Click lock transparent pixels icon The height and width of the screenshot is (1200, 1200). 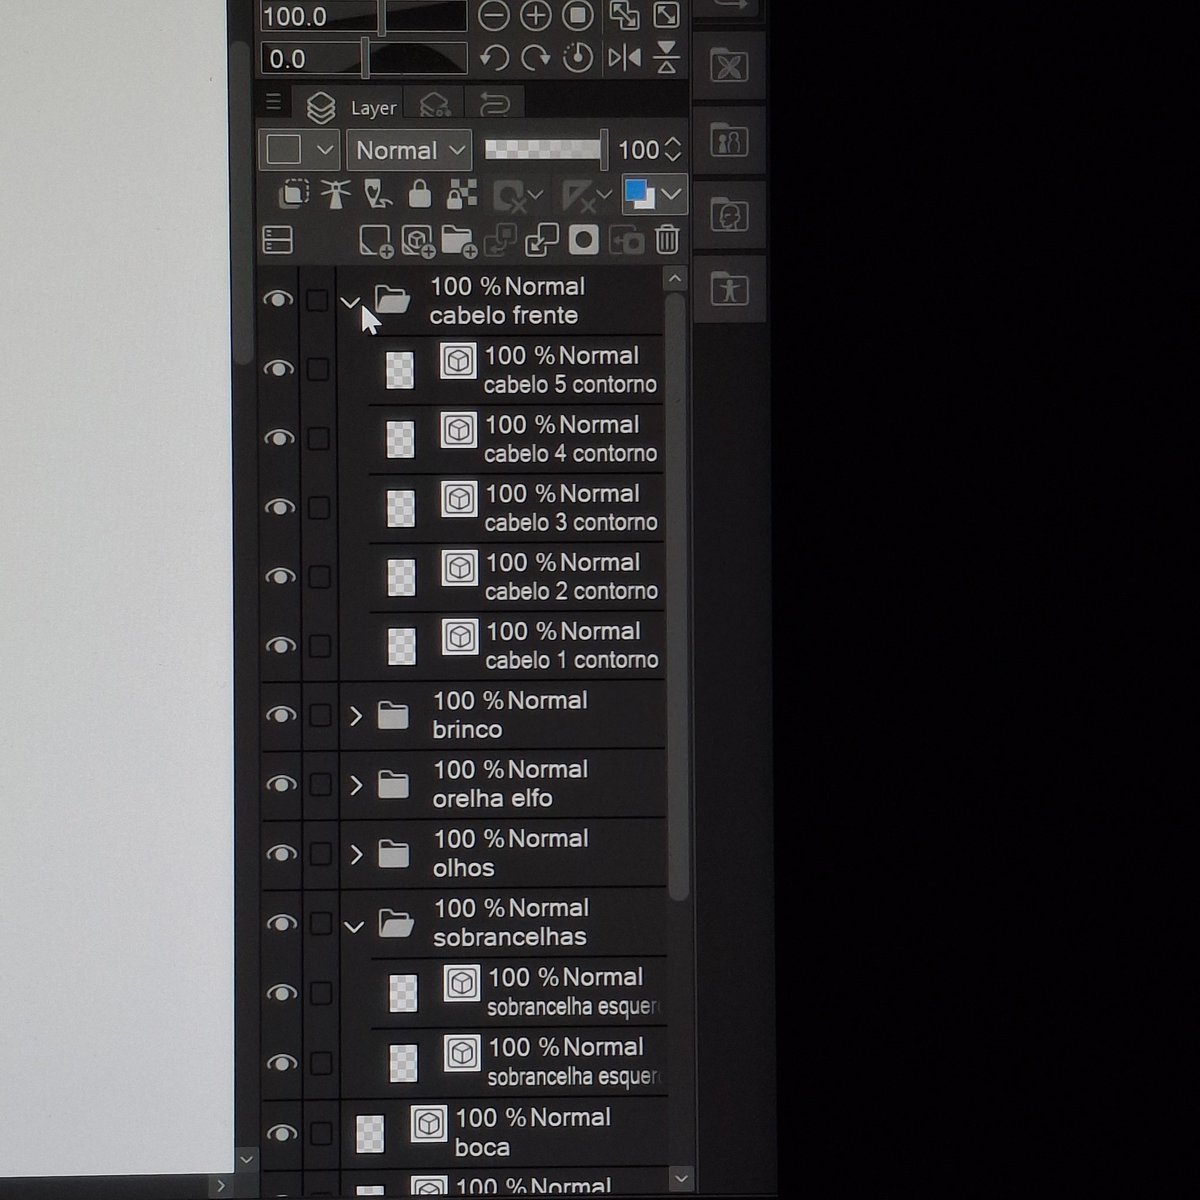(461, 194)
